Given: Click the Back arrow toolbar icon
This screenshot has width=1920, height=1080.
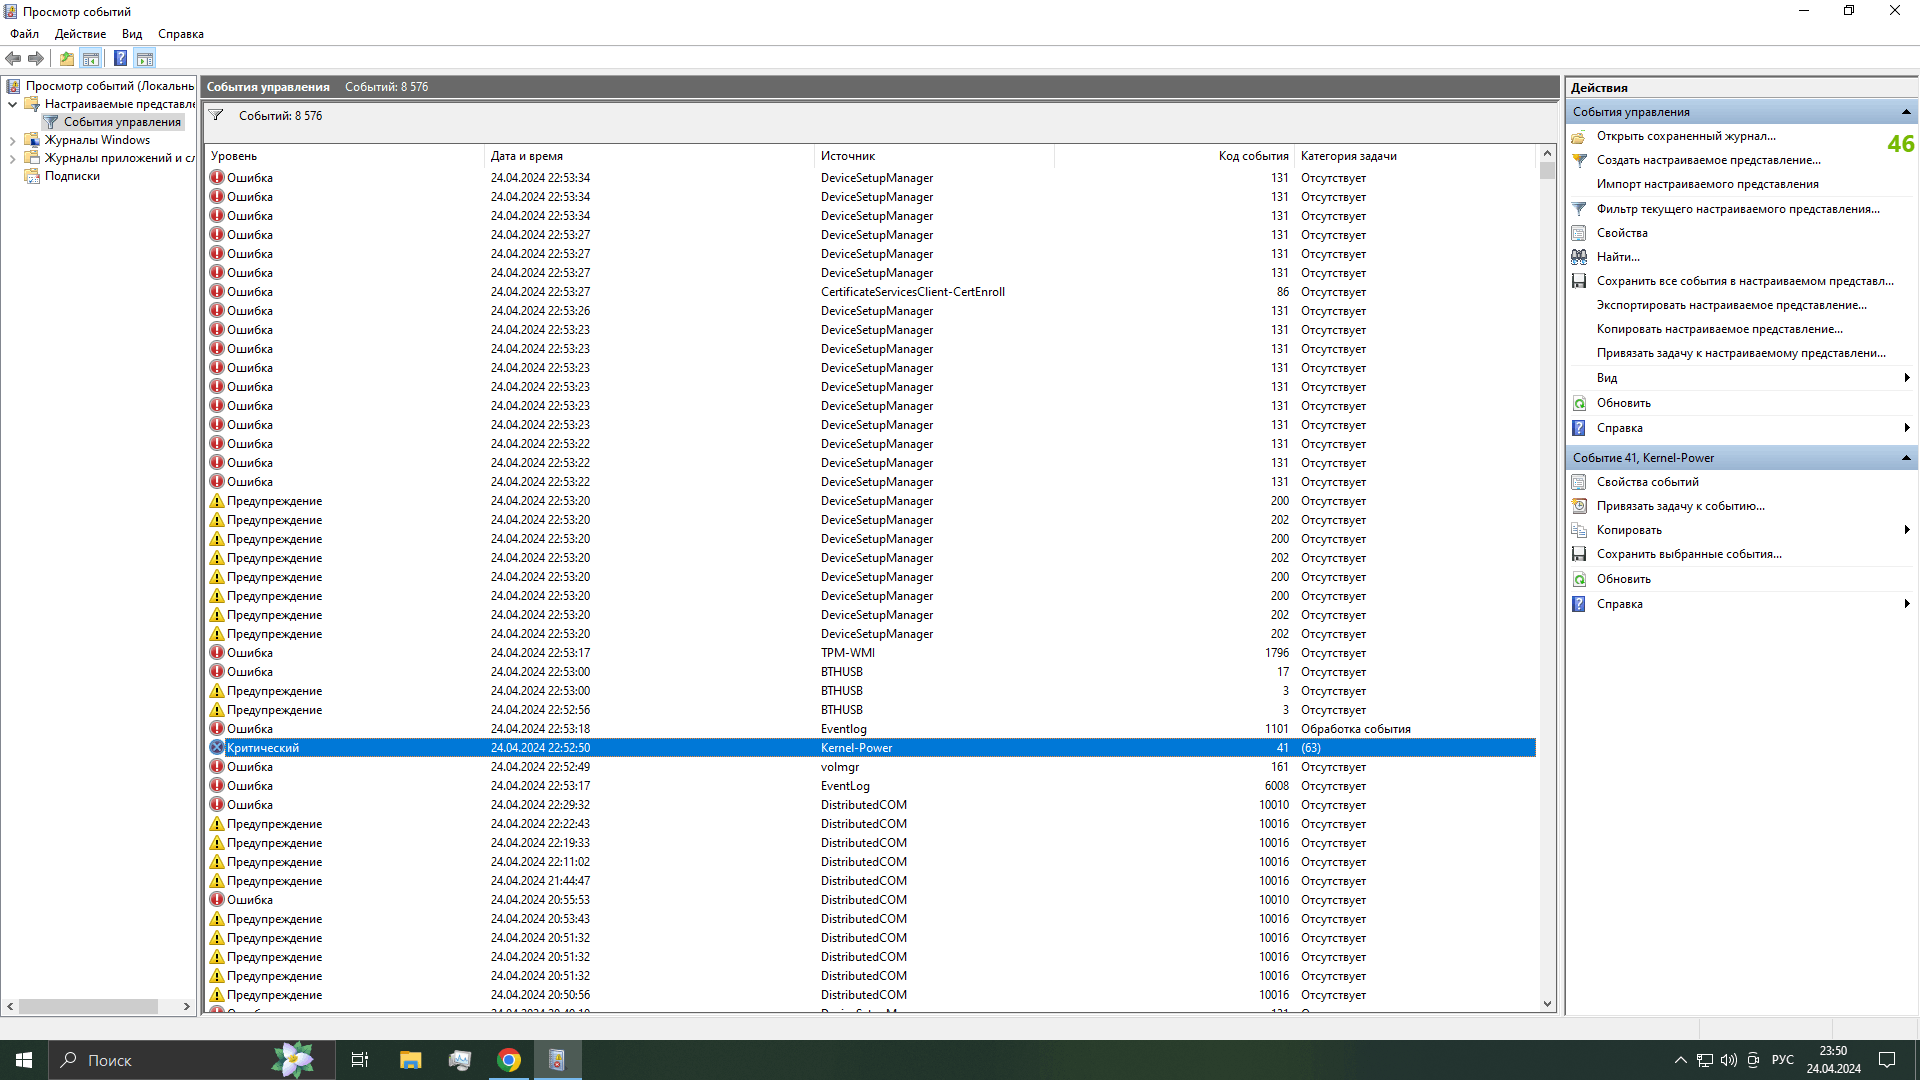Looking at the screenshot, I should click(13, 58).
